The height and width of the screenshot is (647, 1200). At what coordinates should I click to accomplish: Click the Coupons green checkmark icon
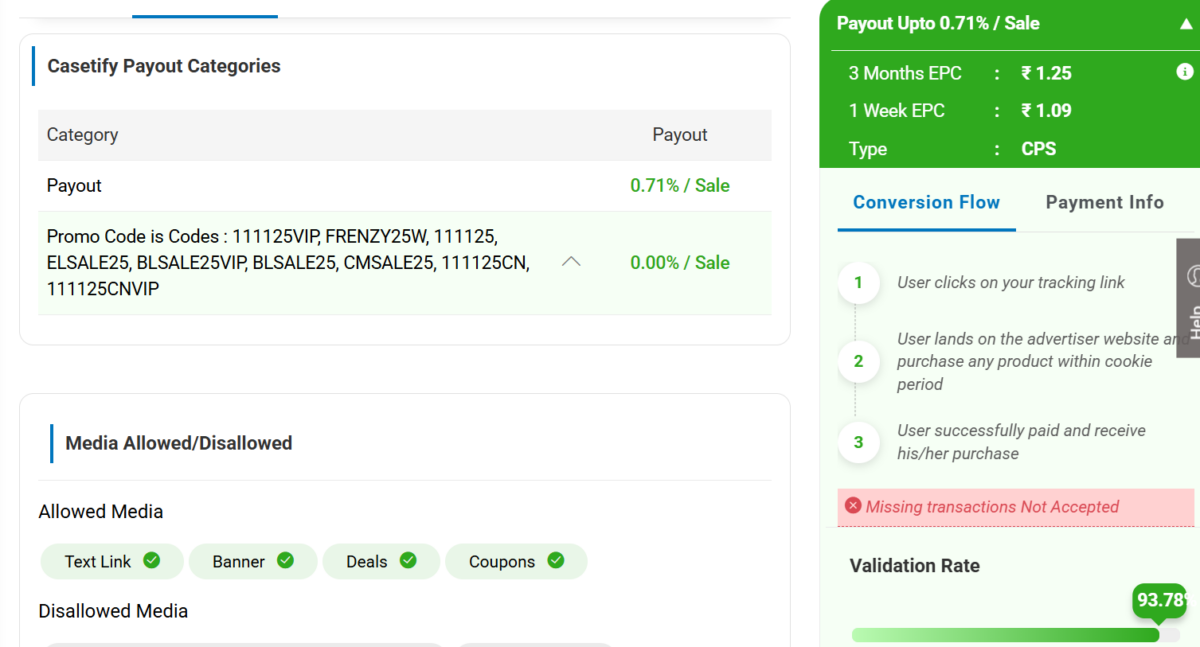(556, 561)
